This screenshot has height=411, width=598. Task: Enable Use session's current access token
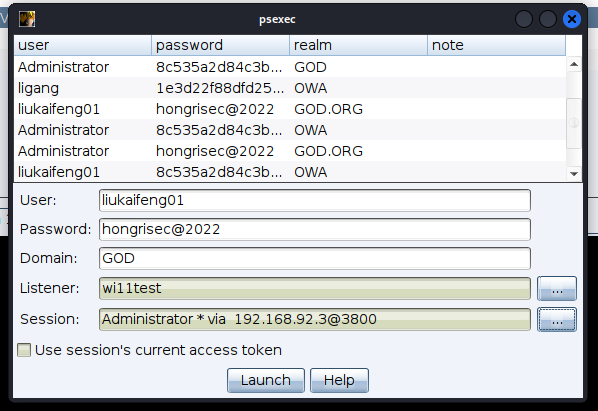[24, 350]
